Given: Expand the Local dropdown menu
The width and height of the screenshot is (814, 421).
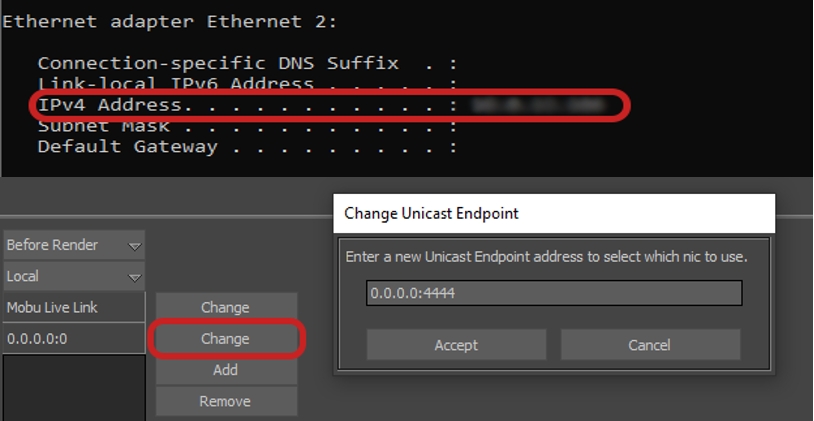Looking at the screenshot, I should click(74, 276).
